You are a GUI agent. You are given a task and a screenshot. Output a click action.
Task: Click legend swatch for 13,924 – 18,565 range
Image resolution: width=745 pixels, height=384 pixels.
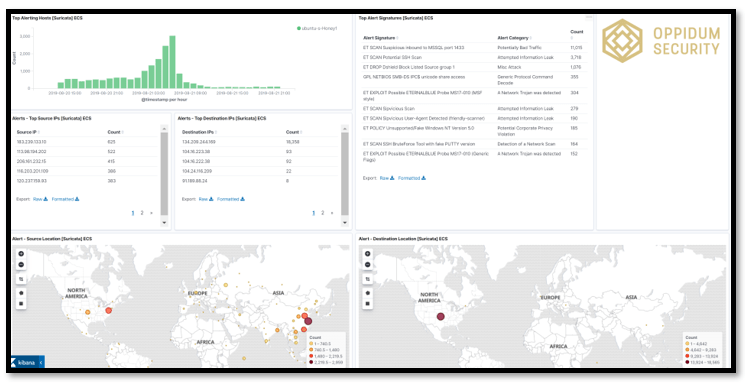[x=688, y=362]
